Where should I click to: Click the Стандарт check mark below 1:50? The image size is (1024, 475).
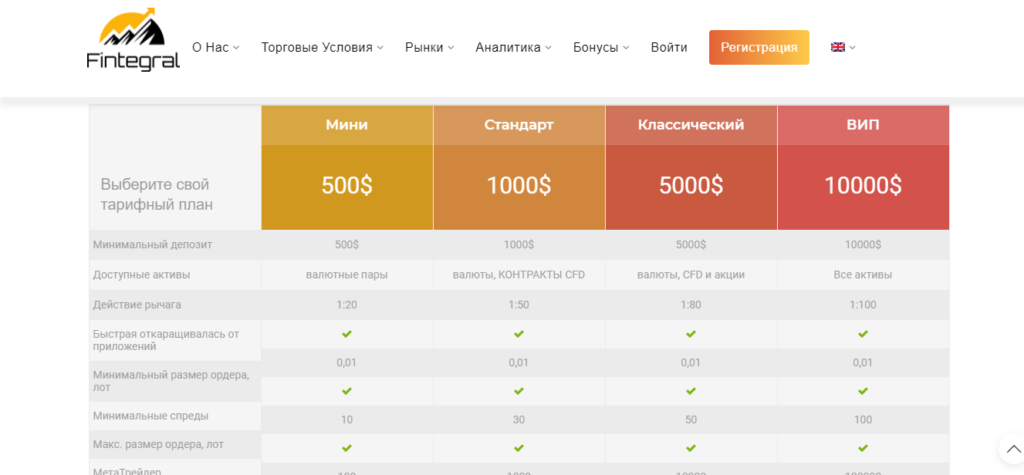519,334
